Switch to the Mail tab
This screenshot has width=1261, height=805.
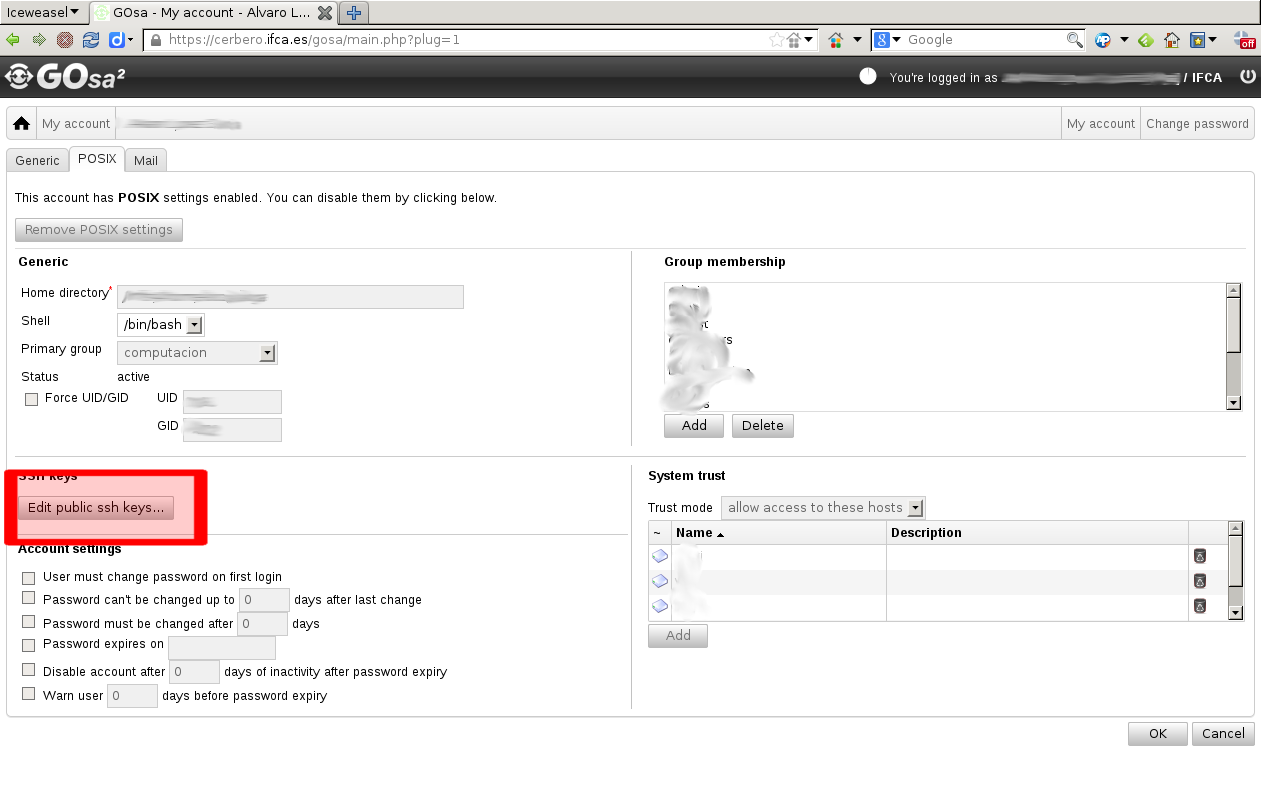[x=146, y=160]
